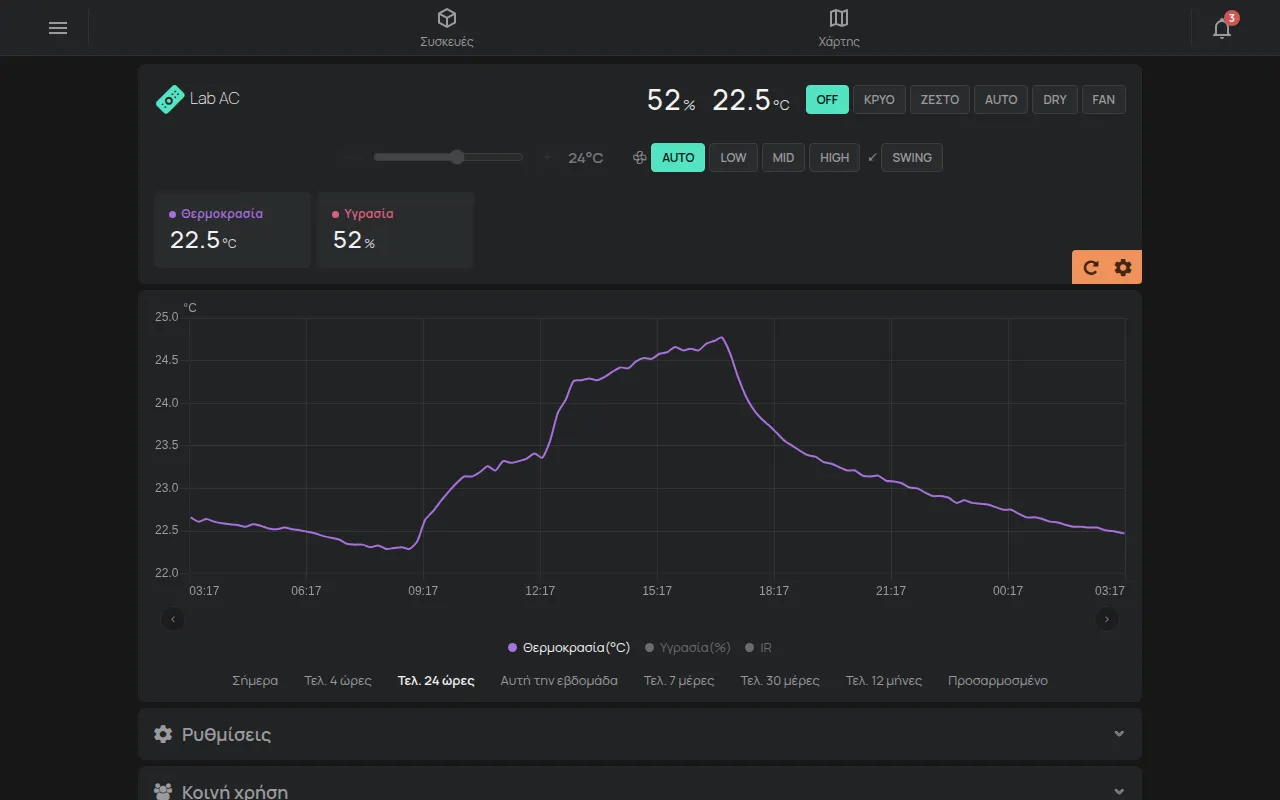This screenshot has height=800, width=1280.
Task: Open the hamburger menu
Action: tap(58, 28)
